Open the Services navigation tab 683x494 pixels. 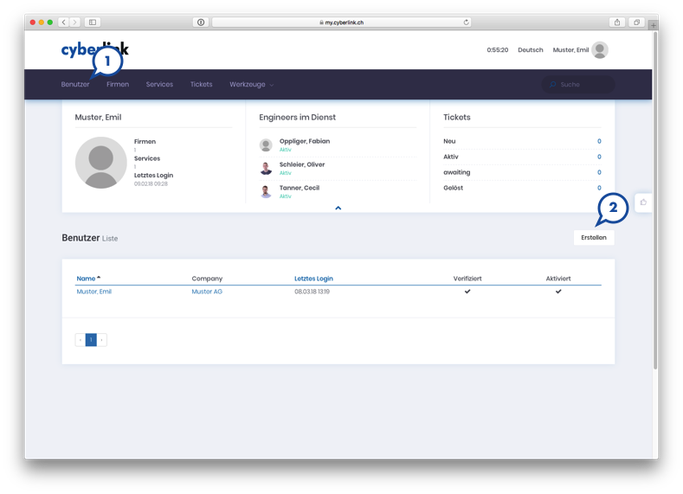click(x=159, y=85)
